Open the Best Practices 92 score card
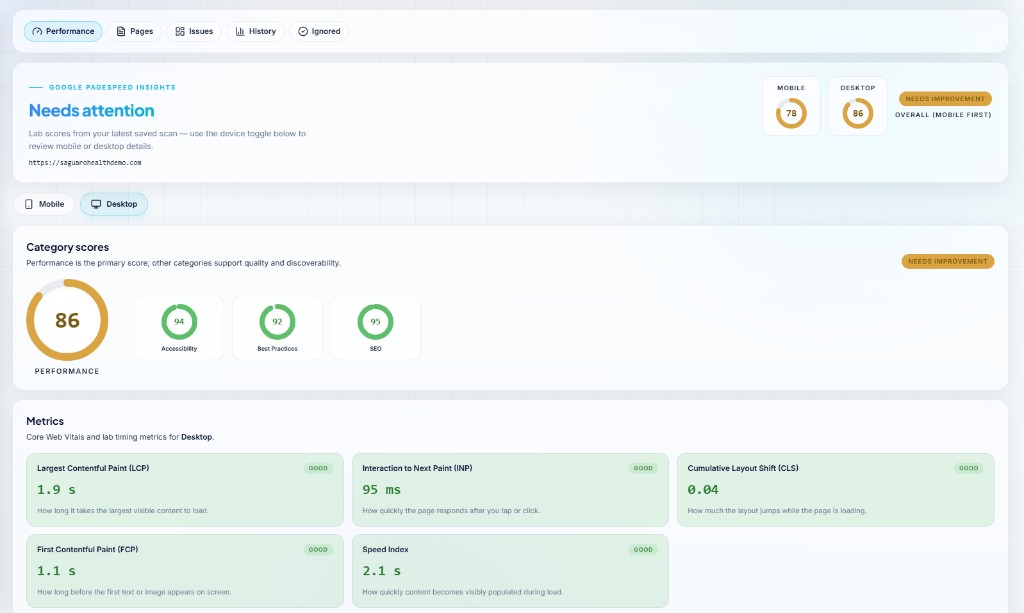Viewport: 1024px width, 613px height. tap(278, 328)
